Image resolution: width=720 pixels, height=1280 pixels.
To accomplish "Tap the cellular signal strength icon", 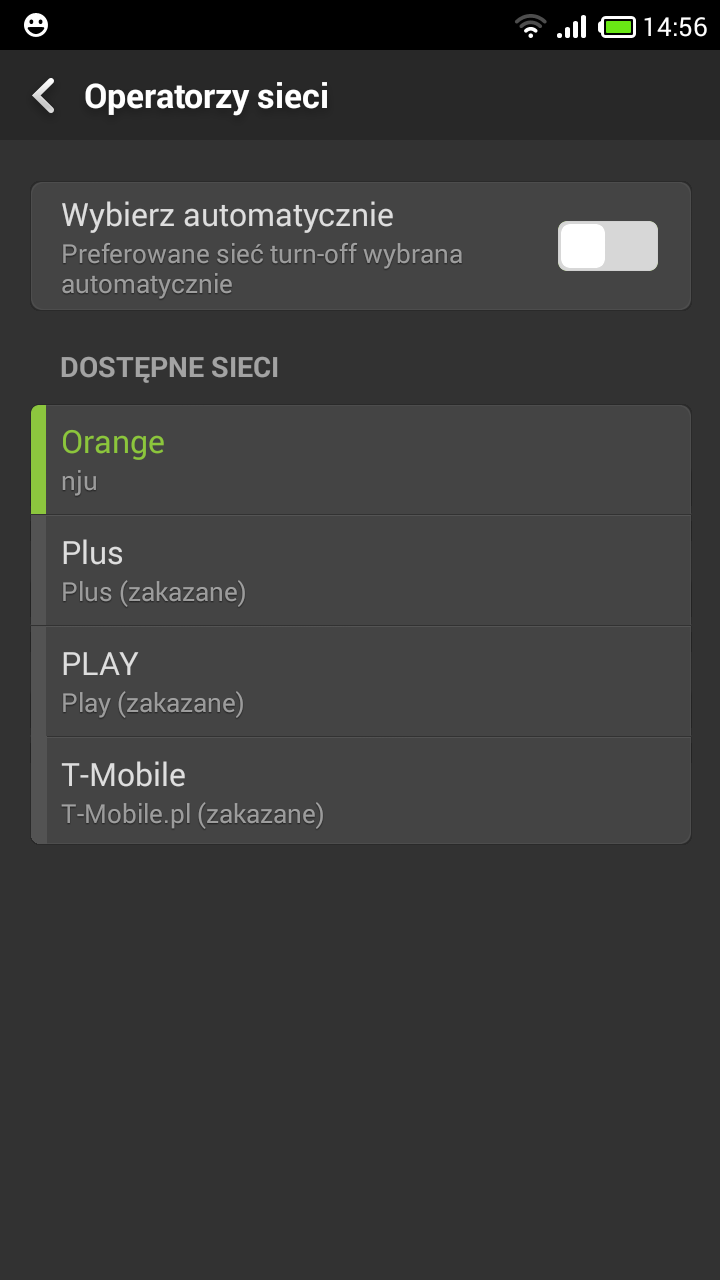I will 571,26.
